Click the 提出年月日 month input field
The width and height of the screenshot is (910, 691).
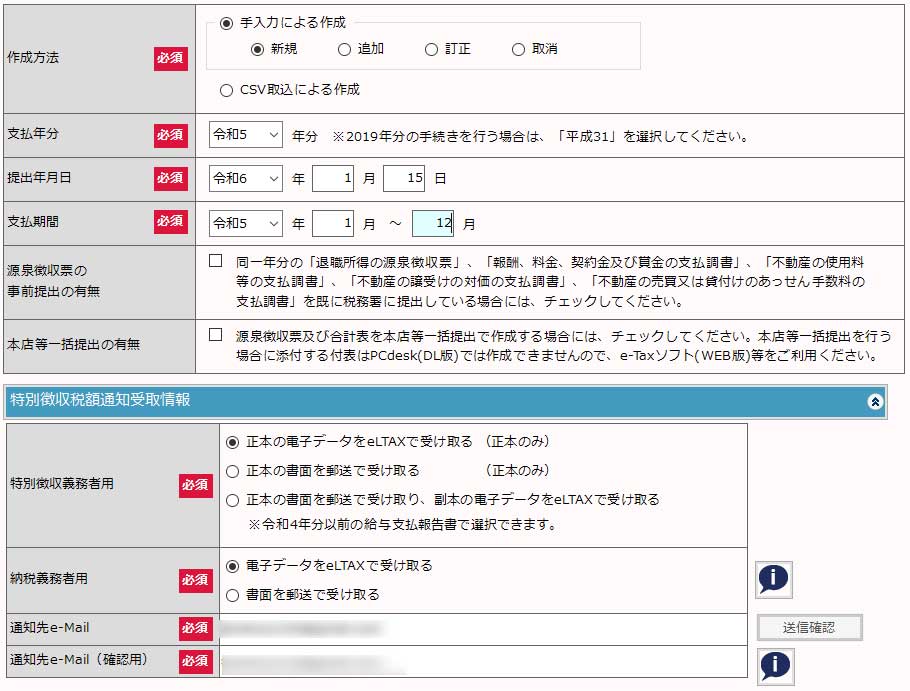coord(333,178)
